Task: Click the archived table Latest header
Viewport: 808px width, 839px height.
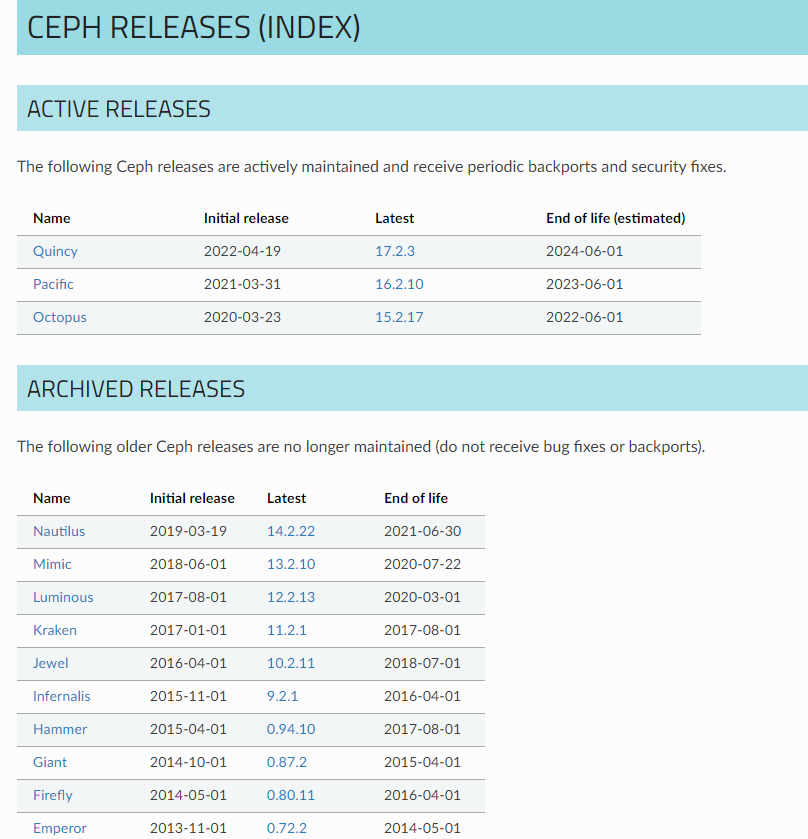Action: [286, 498]
